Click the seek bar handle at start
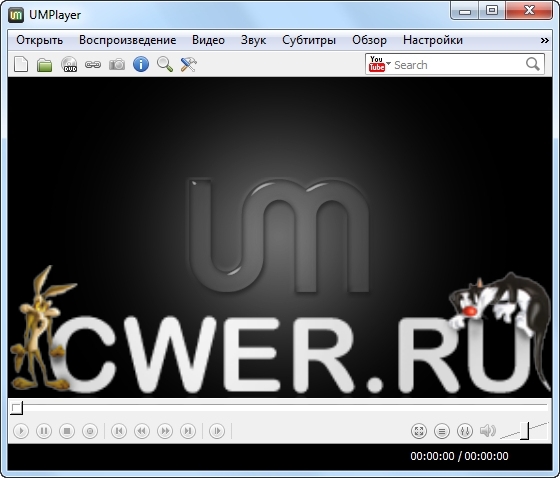 [x=16, y=408]
